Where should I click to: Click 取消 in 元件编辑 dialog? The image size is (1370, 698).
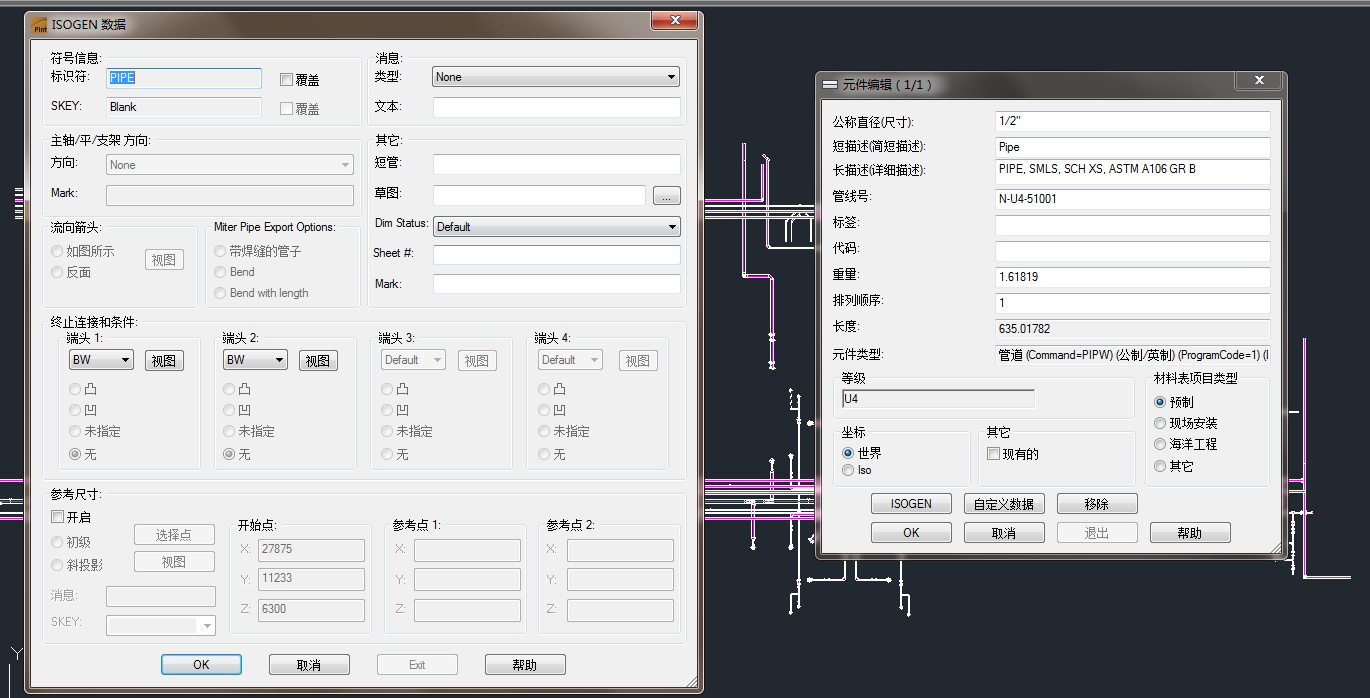(1004, 533)
